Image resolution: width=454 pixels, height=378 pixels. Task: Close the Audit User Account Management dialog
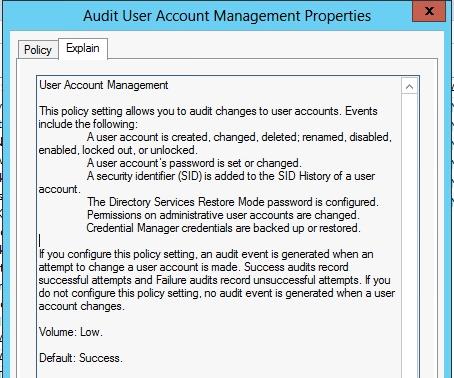click(x=429, y=11)
